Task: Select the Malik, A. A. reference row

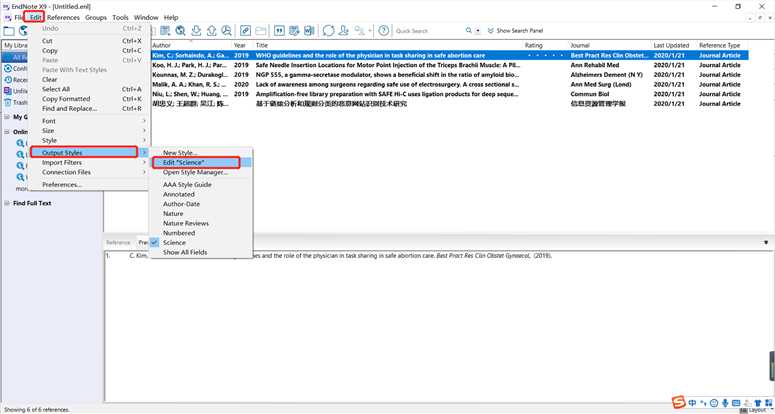Action: tap(449, 84)
